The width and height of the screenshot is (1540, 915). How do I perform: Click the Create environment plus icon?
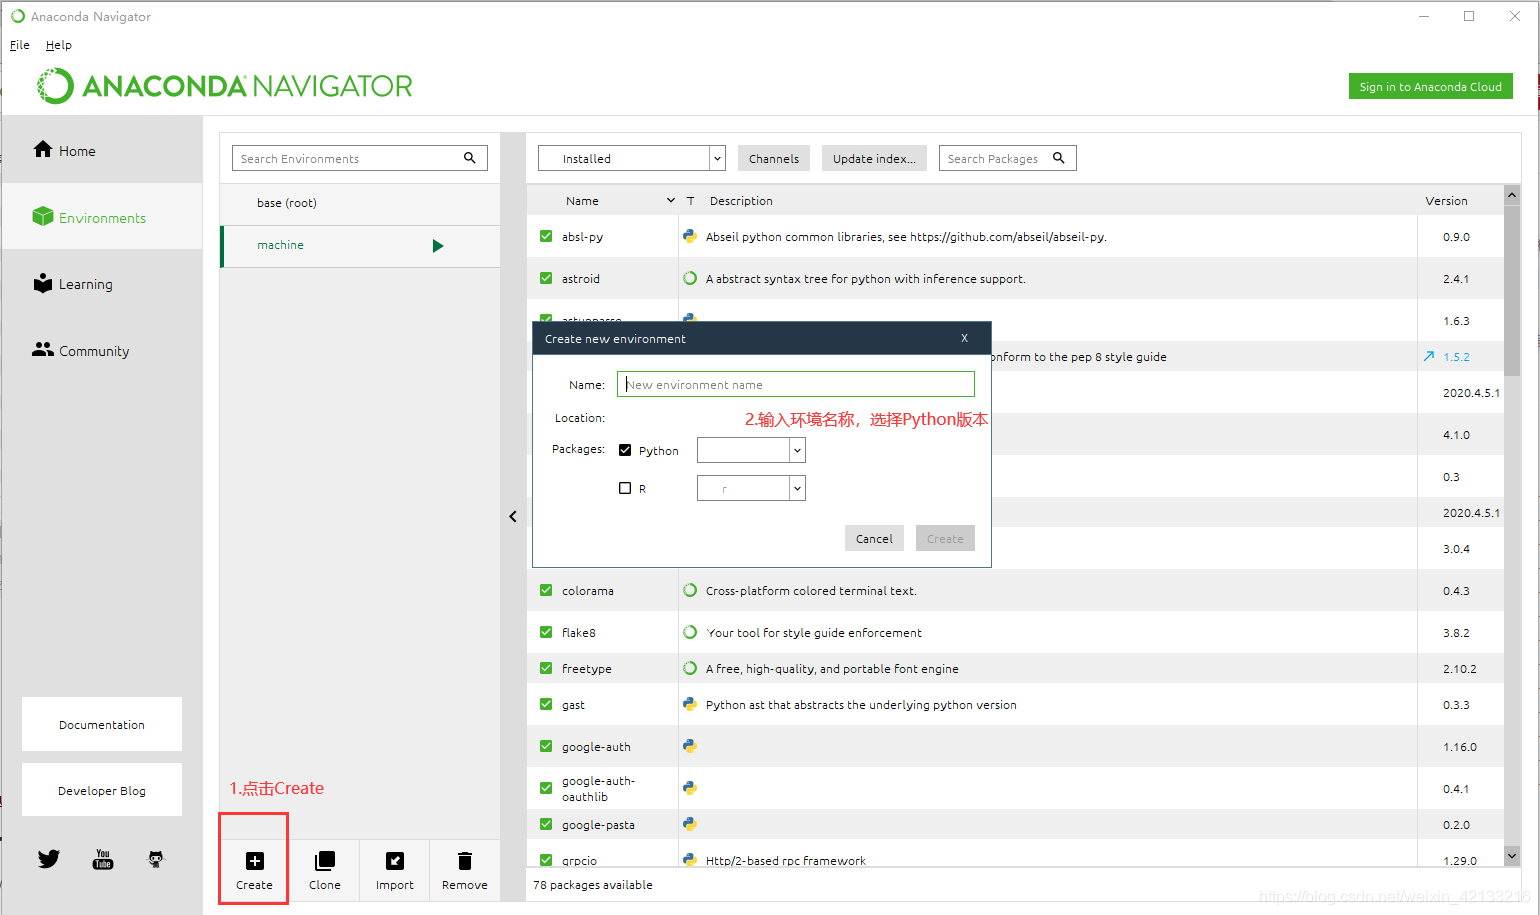coord(255,861)
